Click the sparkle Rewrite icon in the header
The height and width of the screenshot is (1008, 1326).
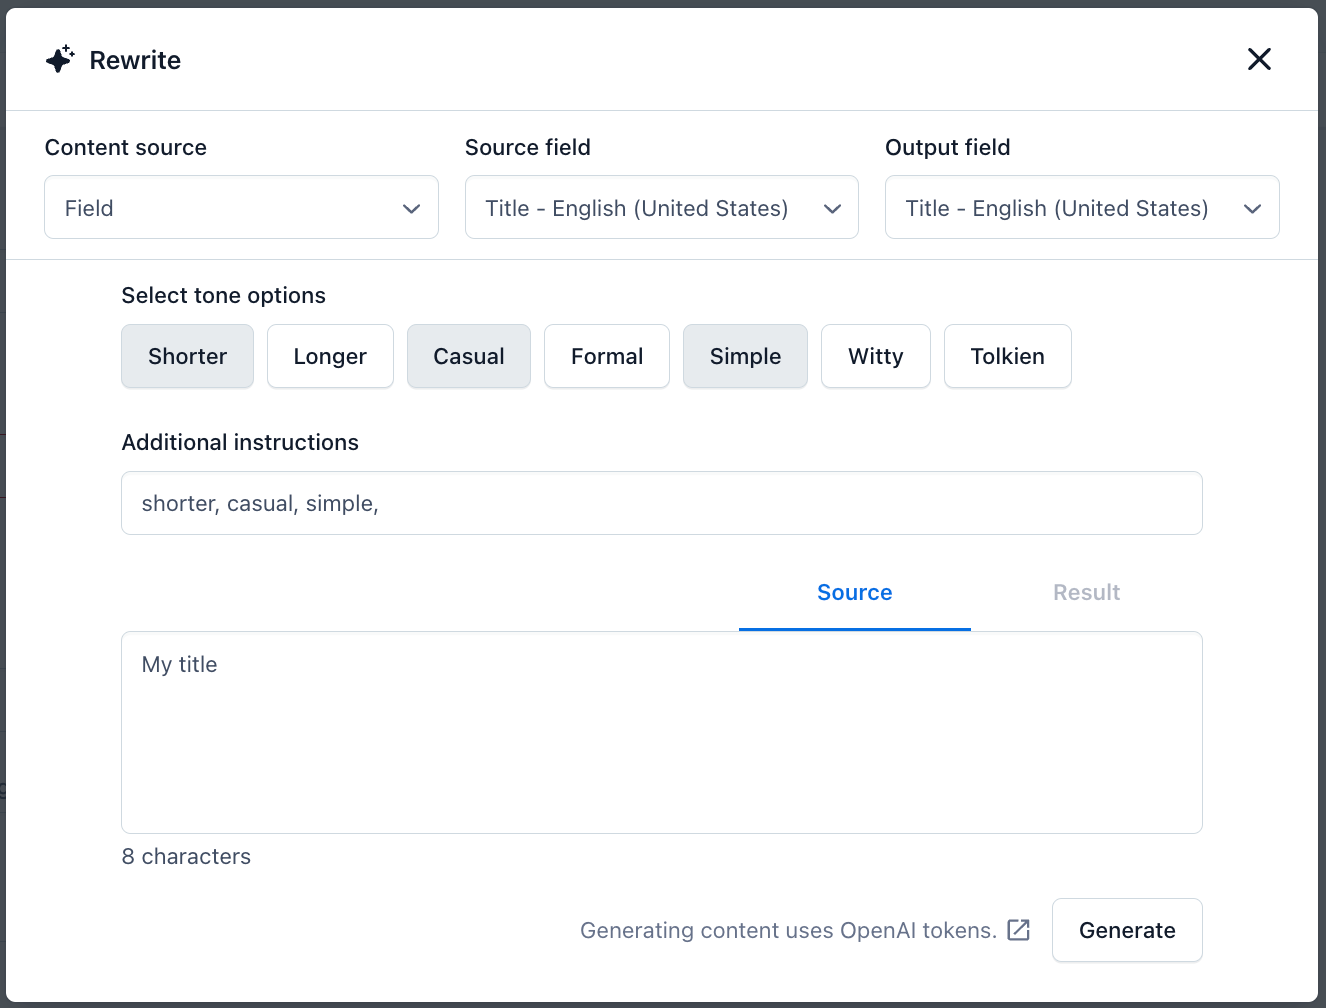tap(60, 59)
